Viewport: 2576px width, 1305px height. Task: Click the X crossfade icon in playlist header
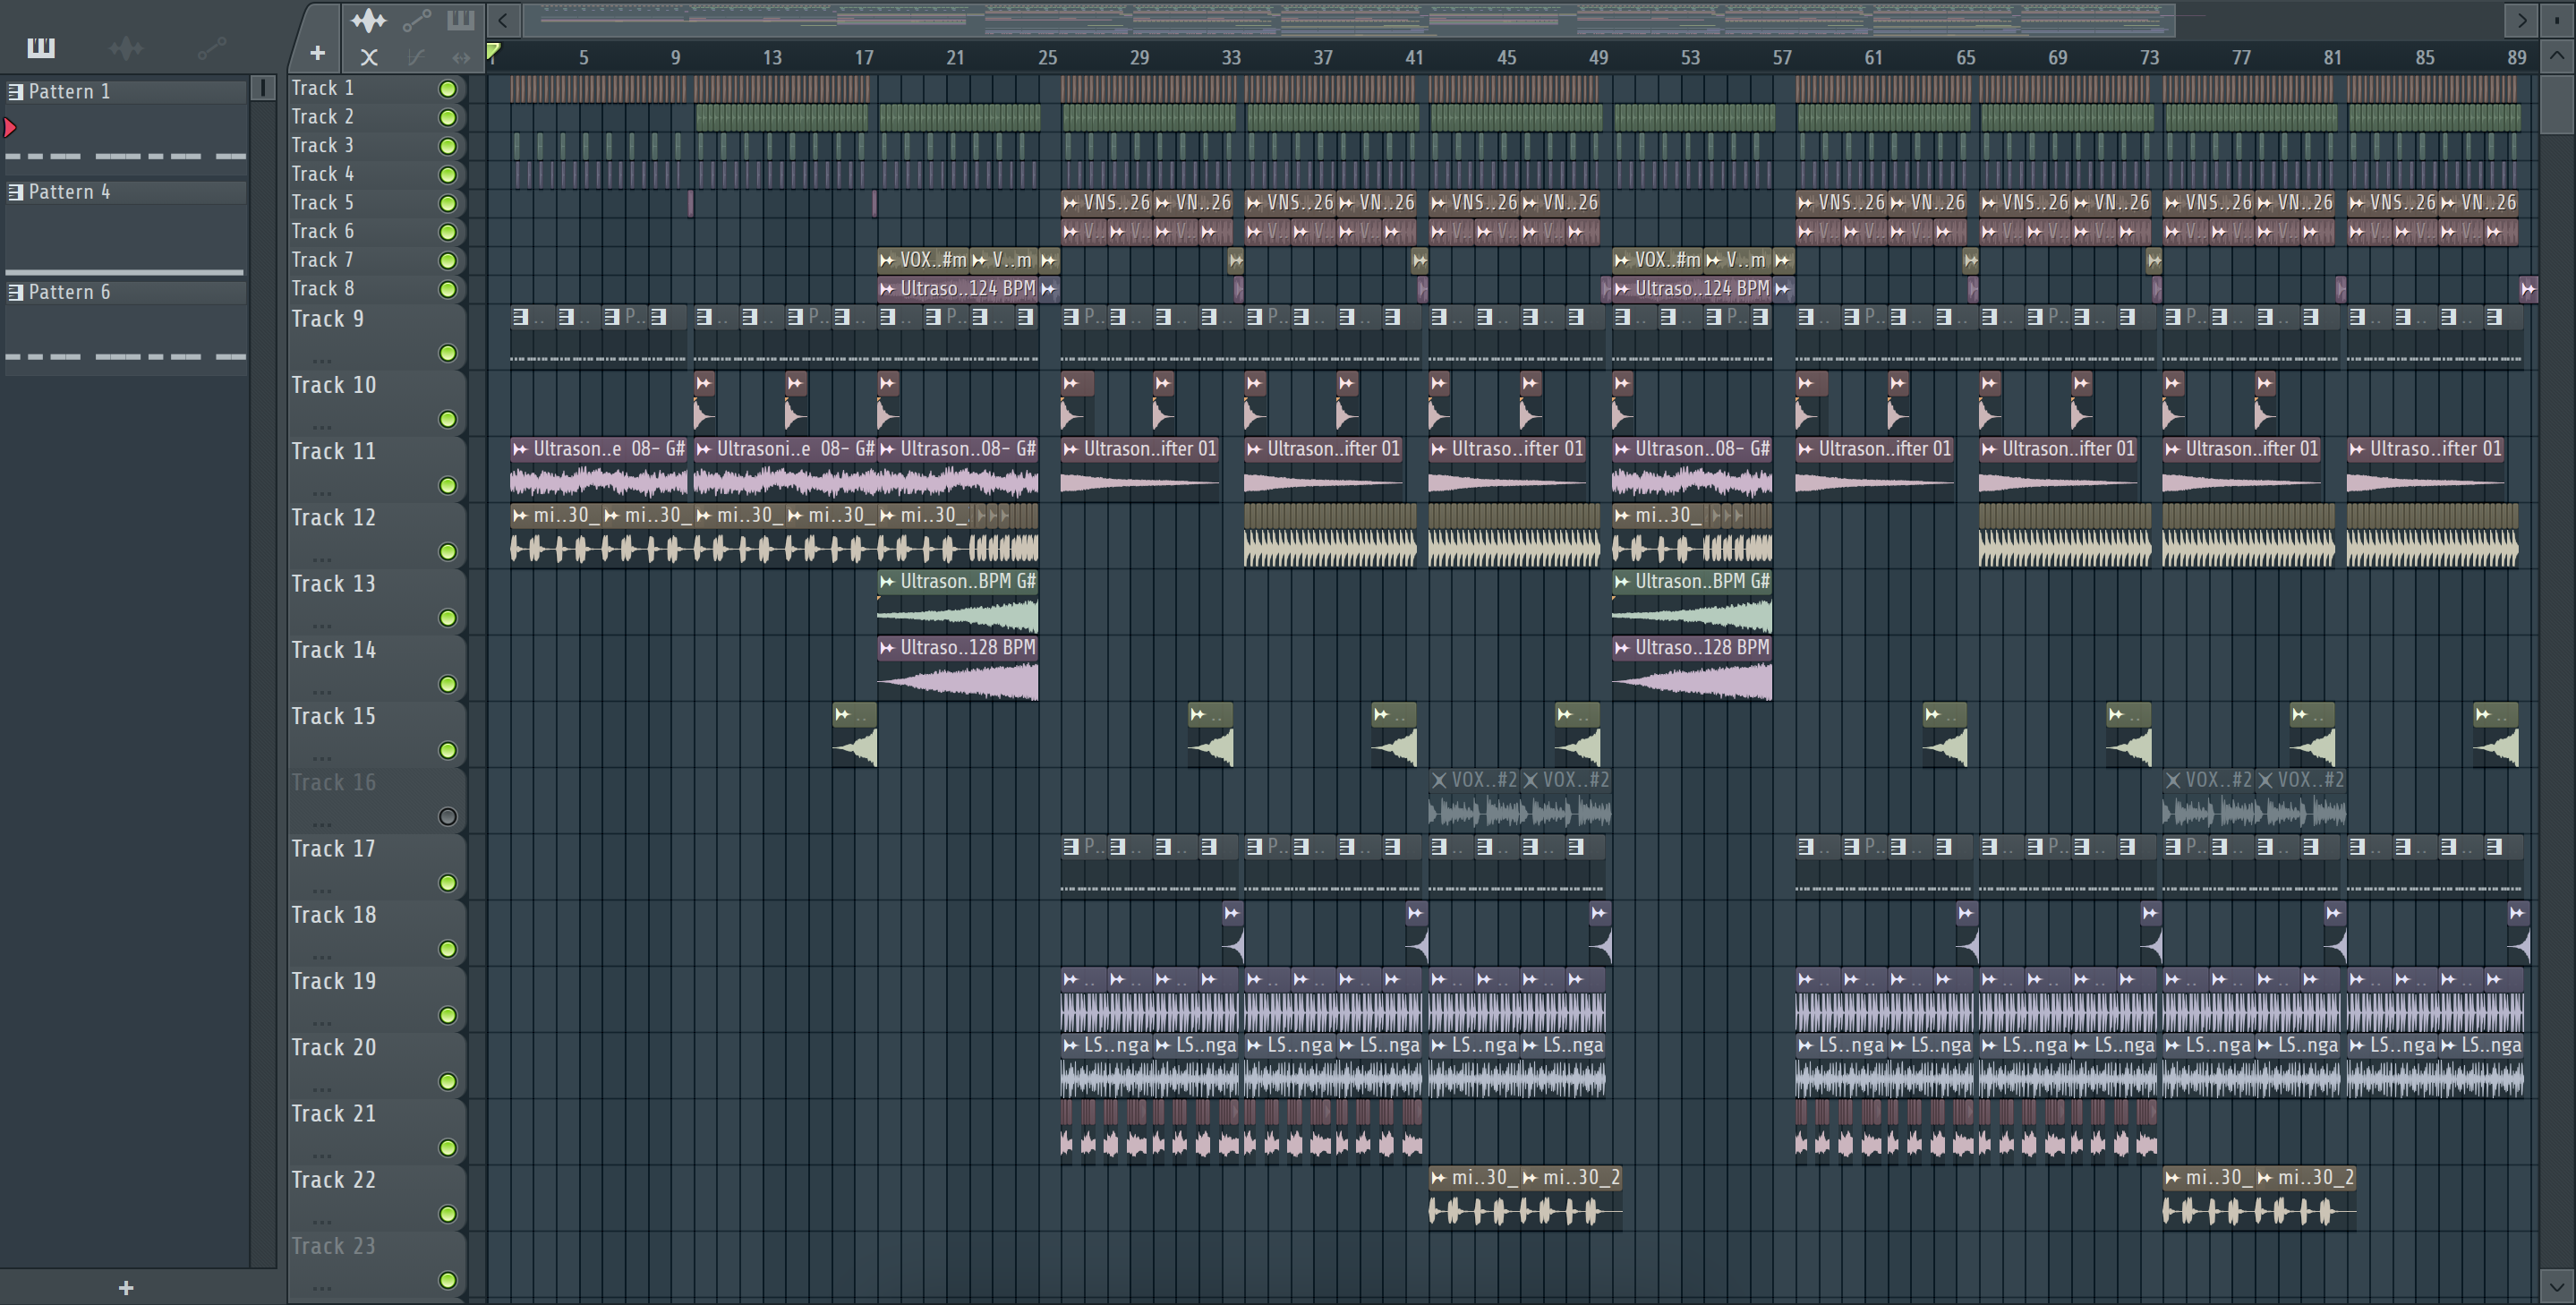click(x=369, y=57)
